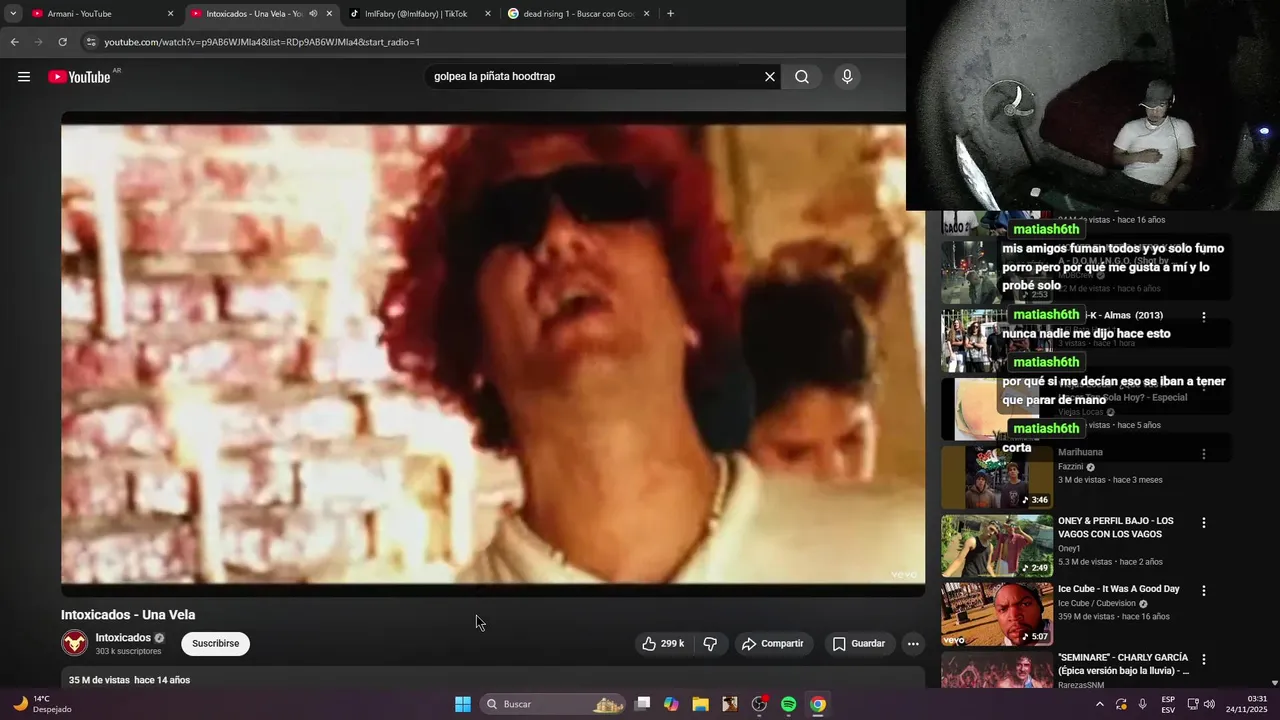The image size is (1280, 720).
Task: Subscribe with the Suscribirse button
Action: click(215, 644)
